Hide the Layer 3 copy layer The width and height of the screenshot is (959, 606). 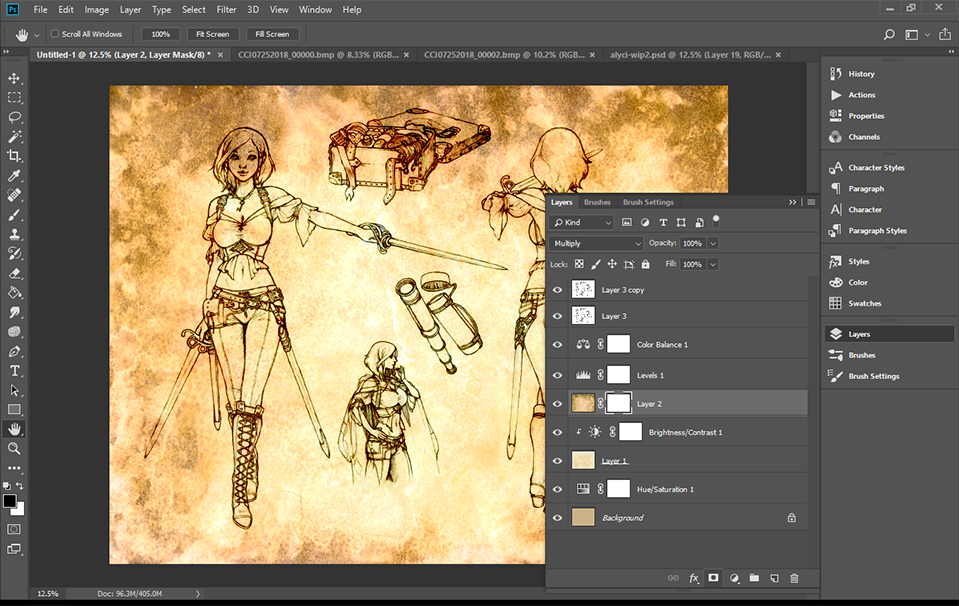coord(558,290)
